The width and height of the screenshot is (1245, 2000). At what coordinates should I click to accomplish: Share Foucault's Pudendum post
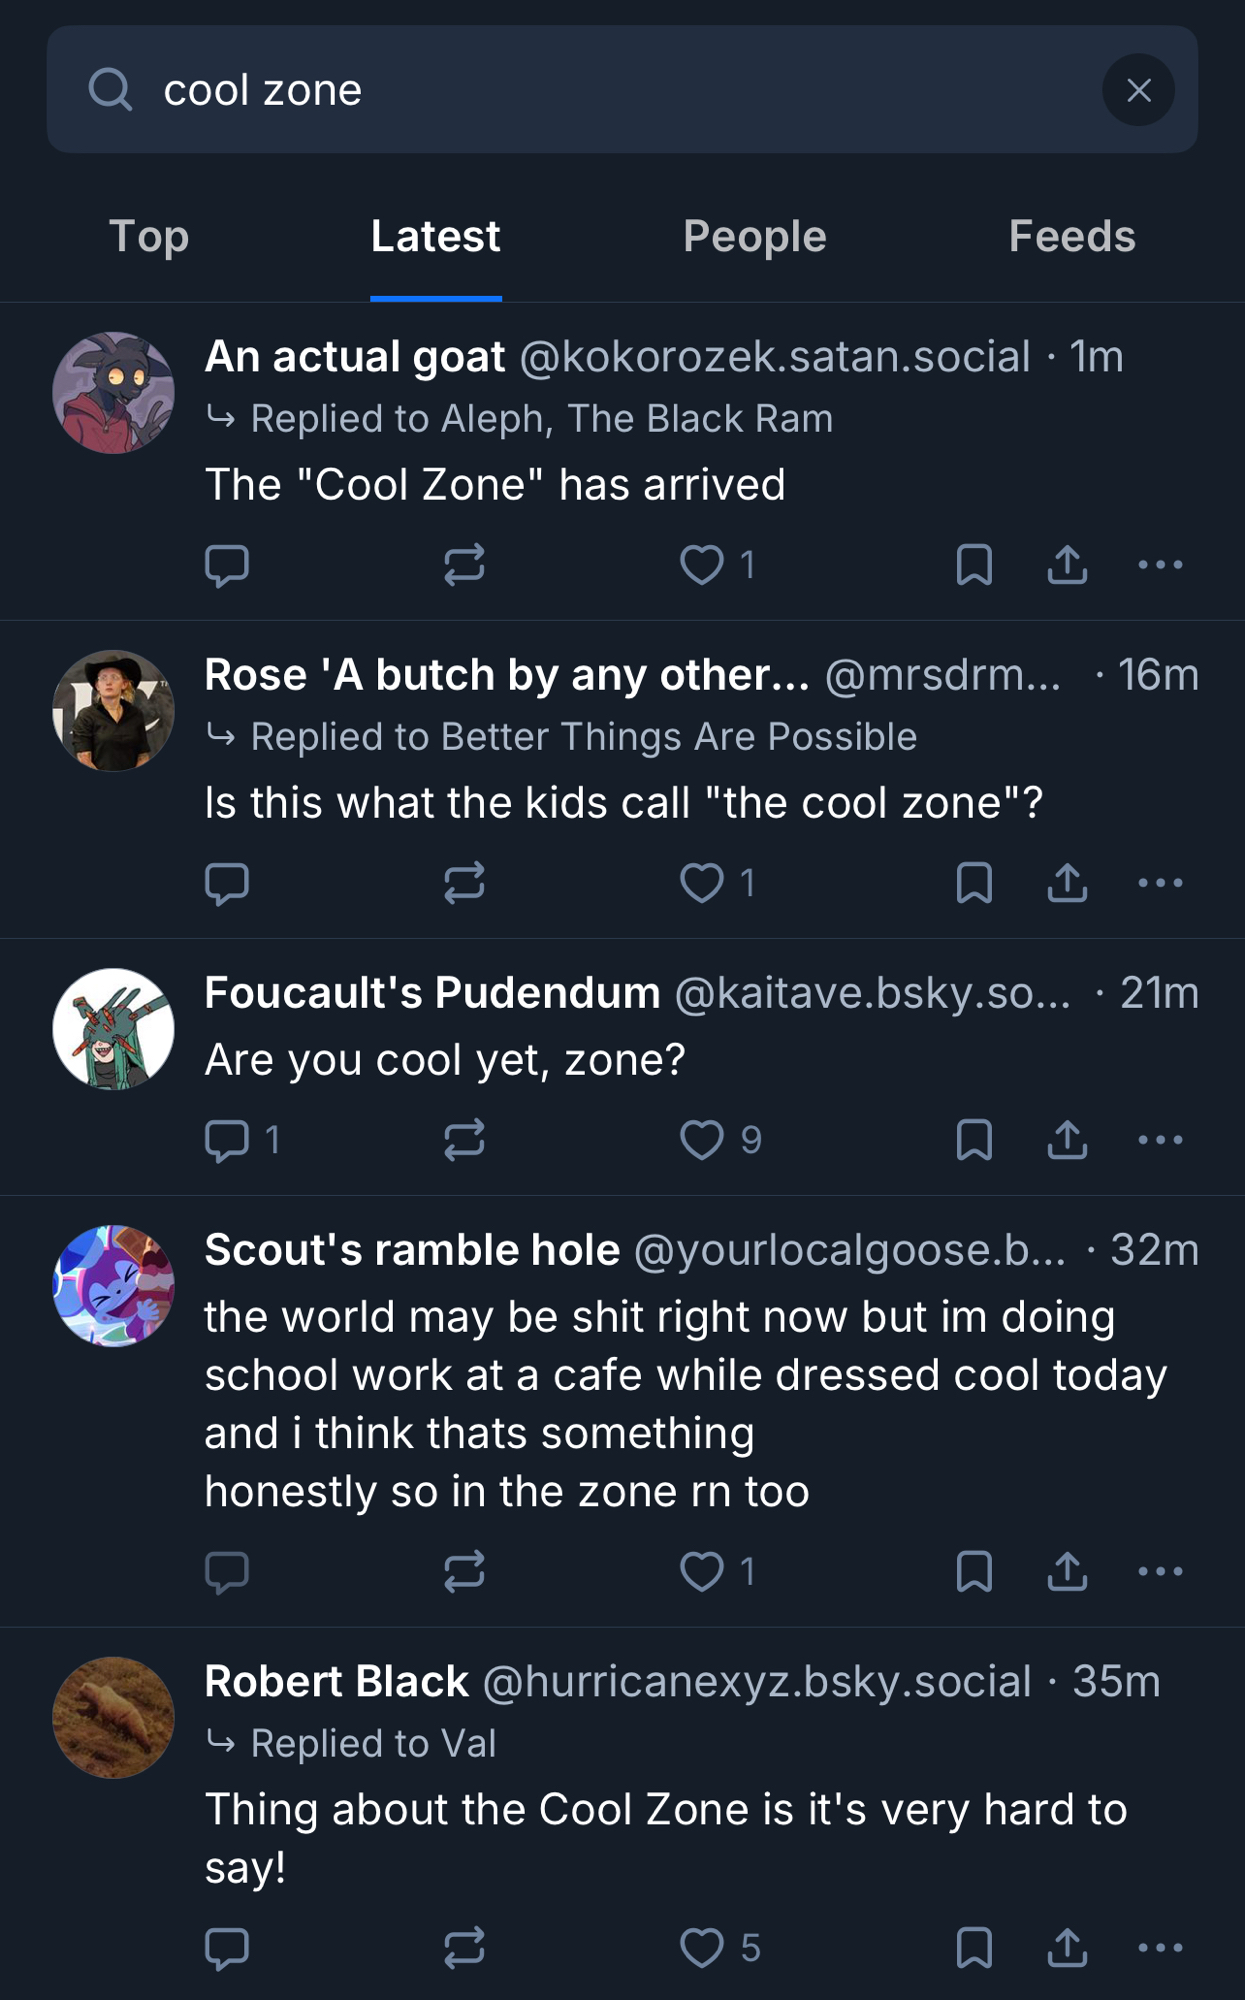[x=1067, y=1140]
